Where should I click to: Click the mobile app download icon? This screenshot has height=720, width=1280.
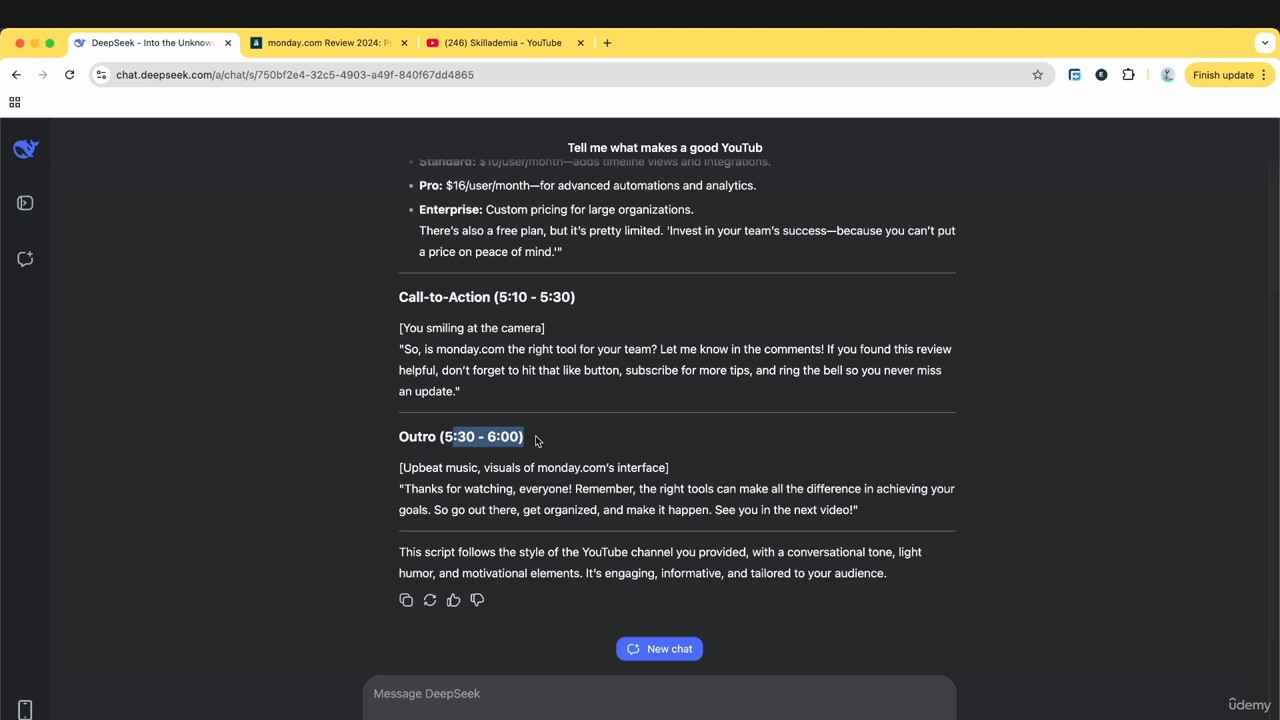coord(25,709)
